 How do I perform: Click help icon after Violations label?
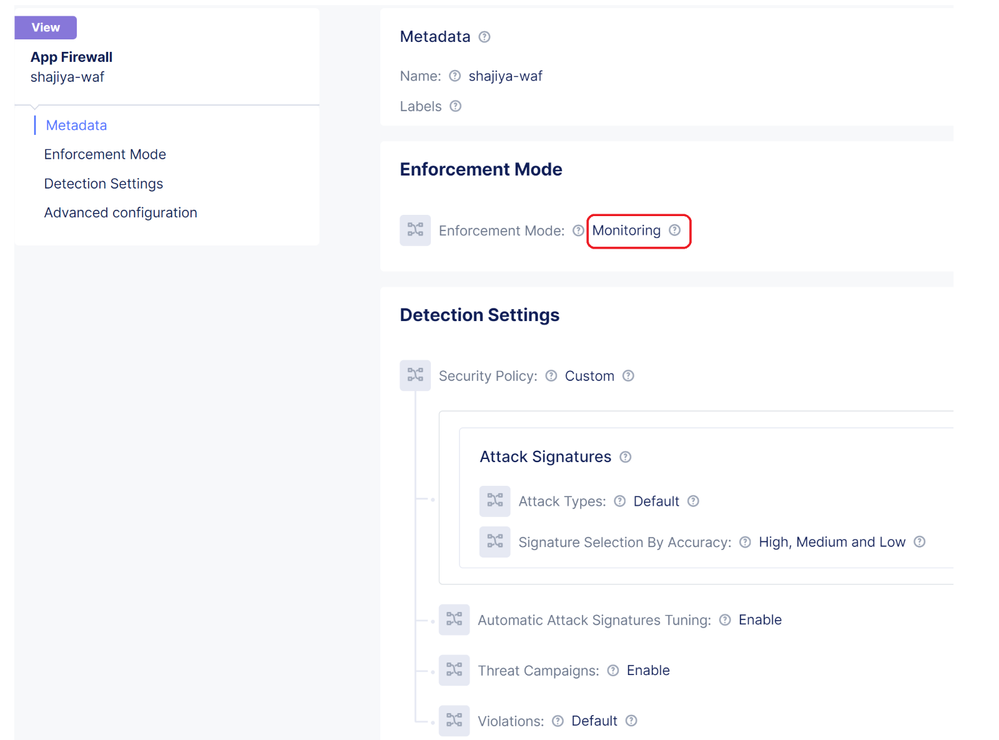[557, 721]
